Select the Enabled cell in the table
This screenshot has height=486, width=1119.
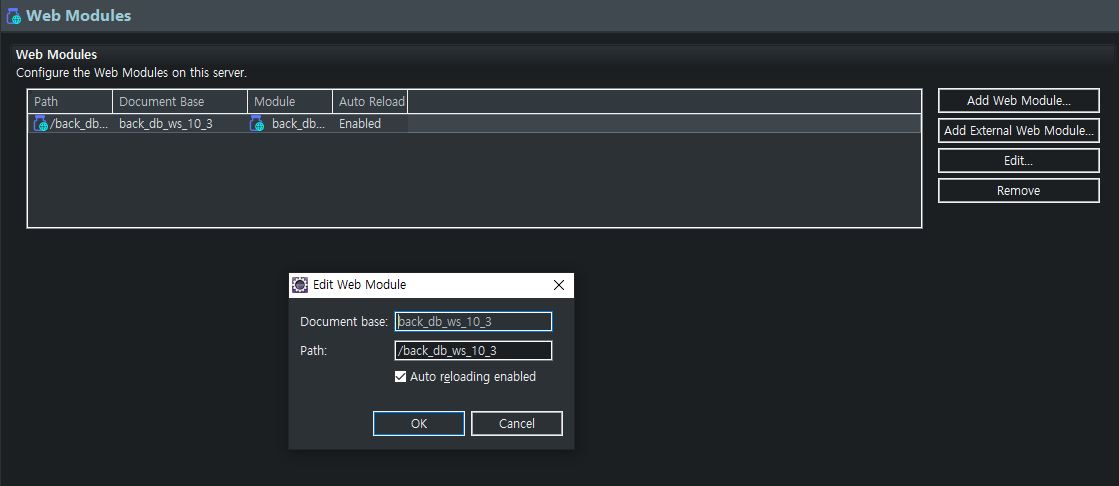click(370, 123)
